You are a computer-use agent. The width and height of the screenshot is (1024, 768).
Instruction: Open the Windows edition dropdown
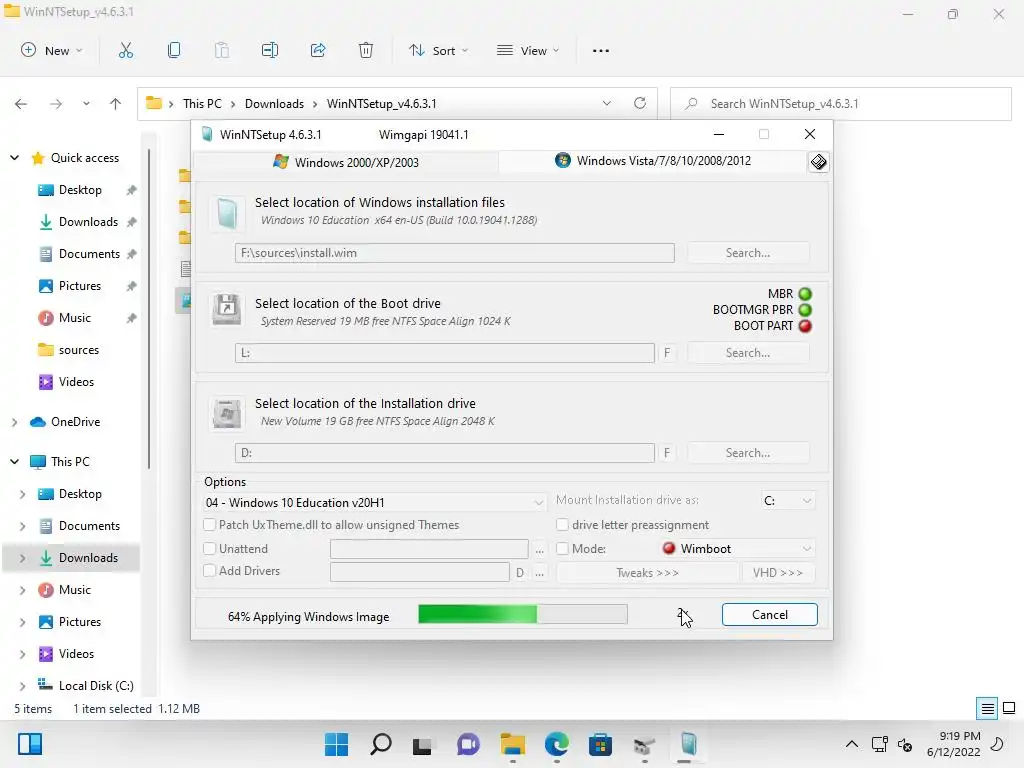tap(374, 502)
